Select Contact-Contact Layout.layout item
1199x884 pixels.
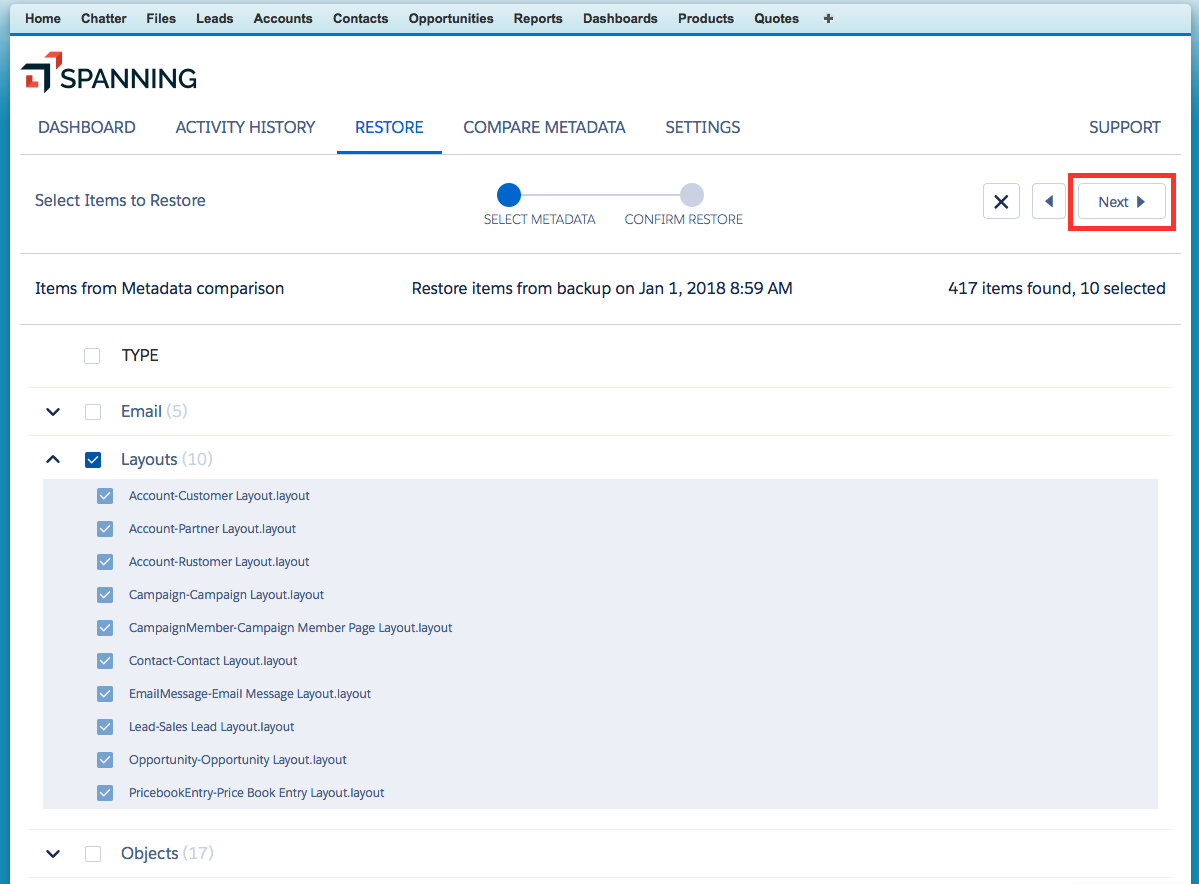tap(105, 660)
